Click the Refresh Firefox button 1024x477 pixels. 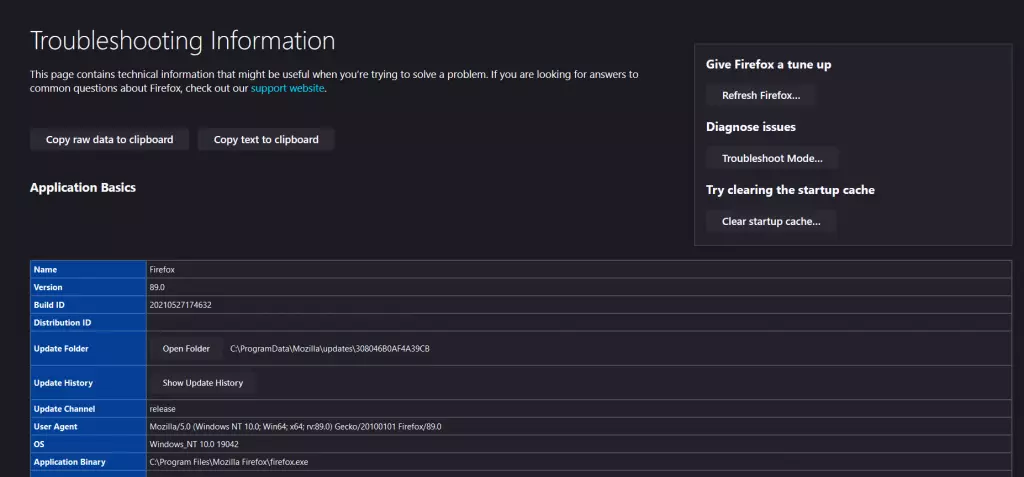(761, 95)
